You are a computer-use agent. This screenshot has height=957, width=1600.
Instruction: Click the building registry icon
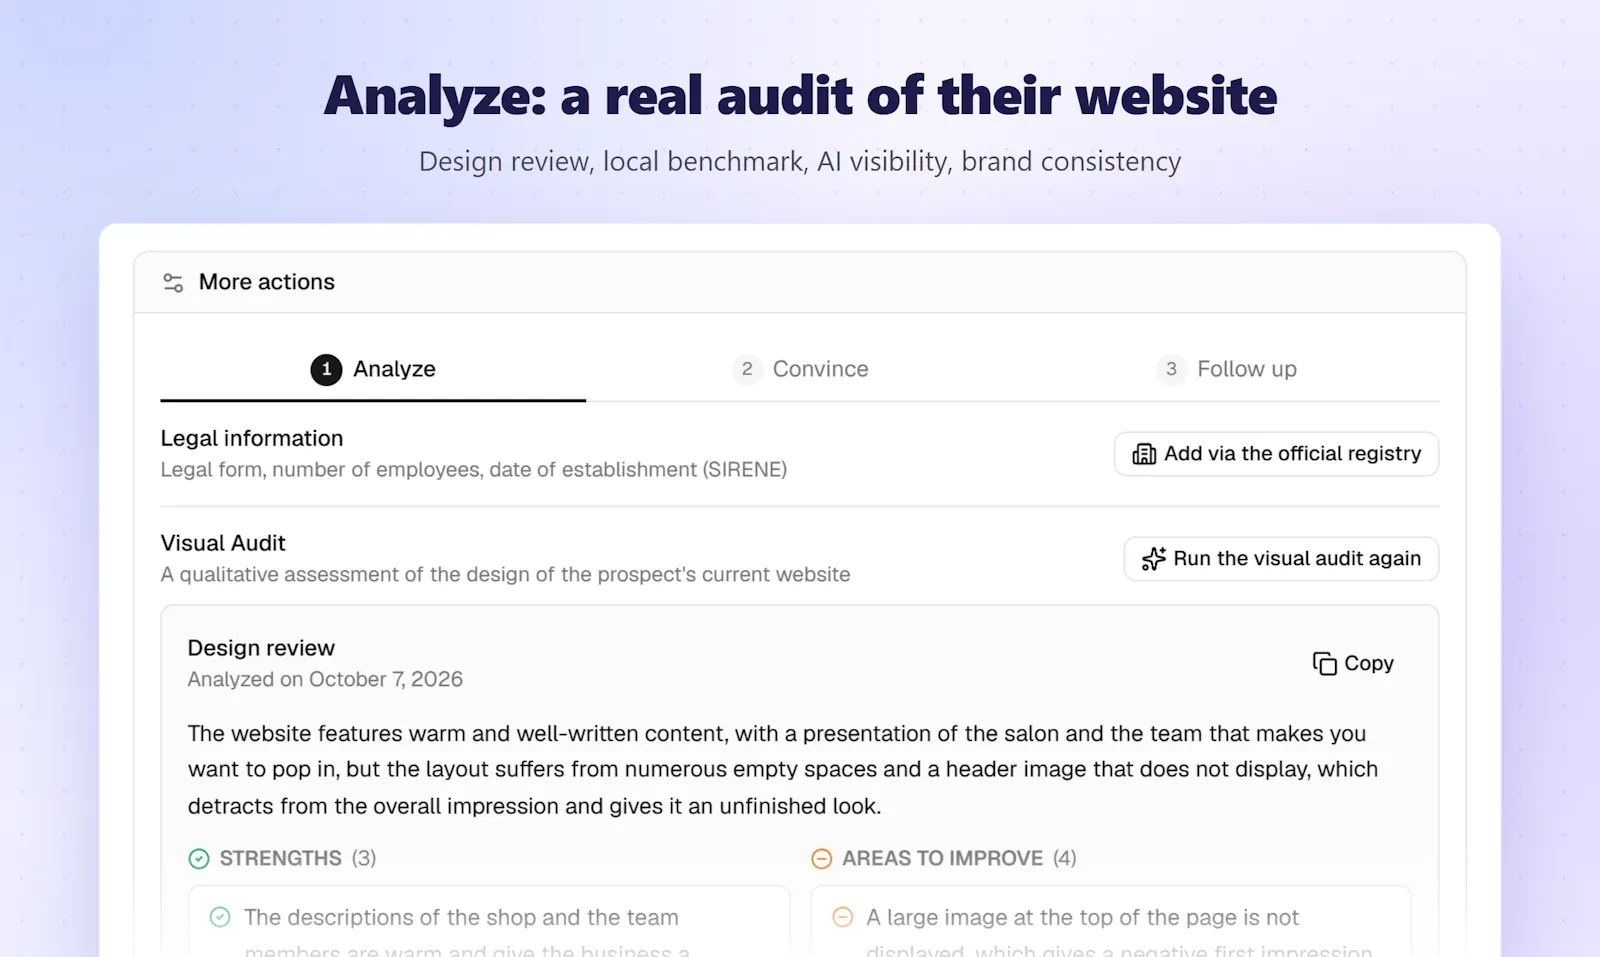1144,454
